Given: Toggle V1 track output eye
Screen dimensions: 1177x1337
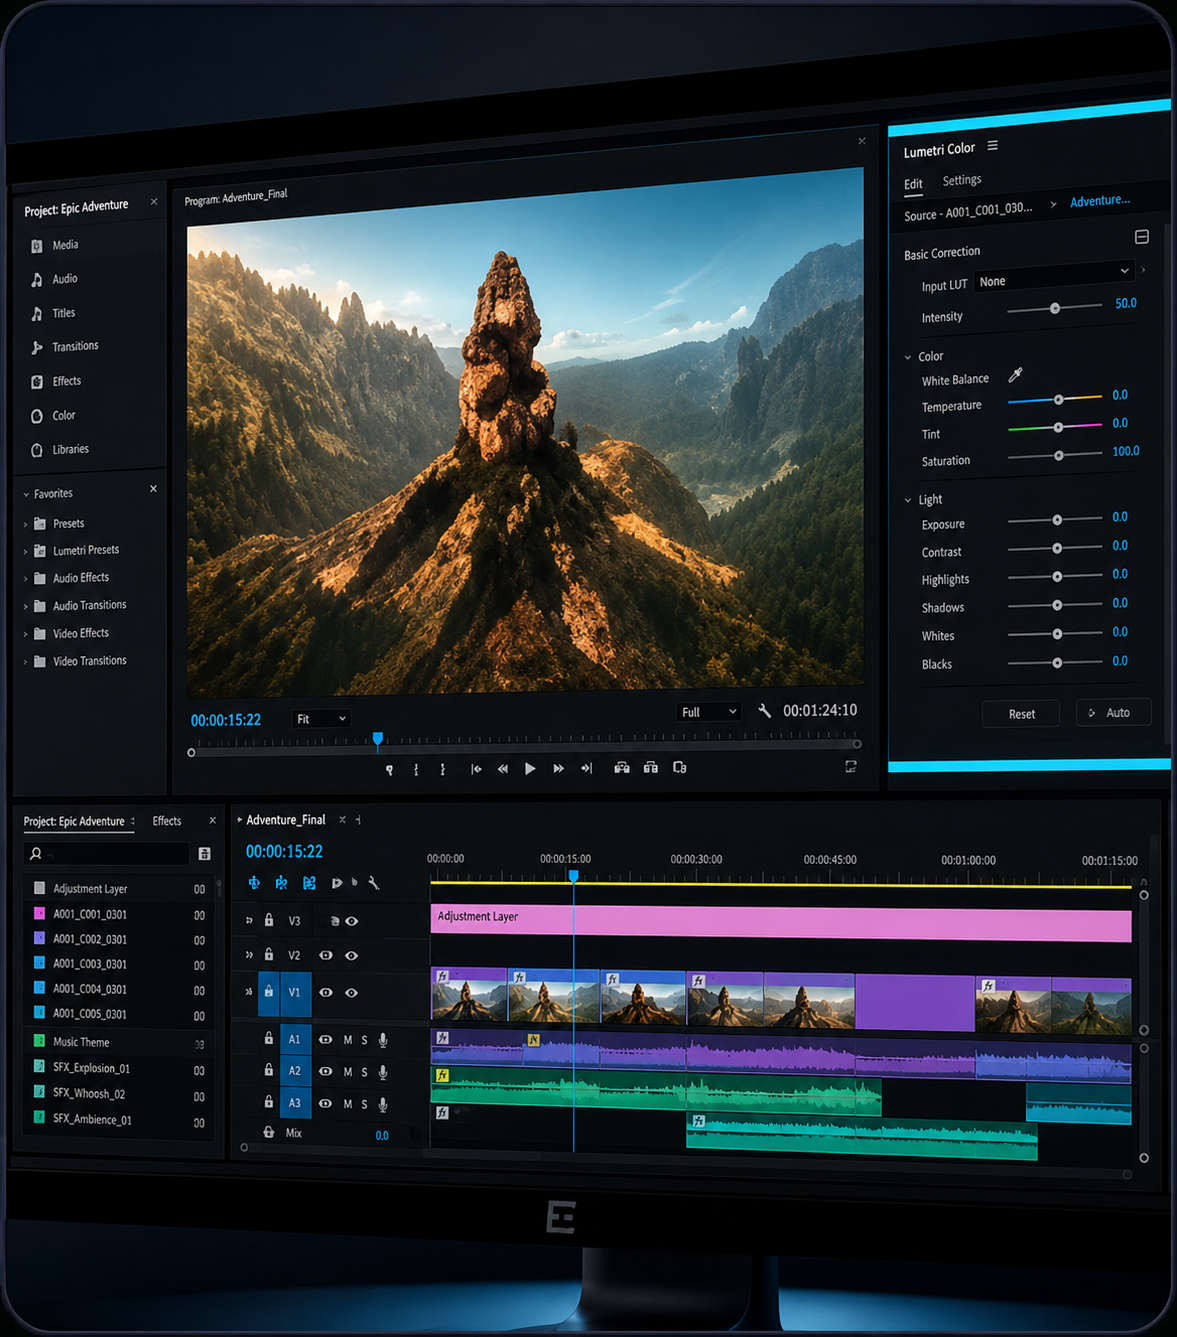Looking at the screenshot, I should point(351,993).
